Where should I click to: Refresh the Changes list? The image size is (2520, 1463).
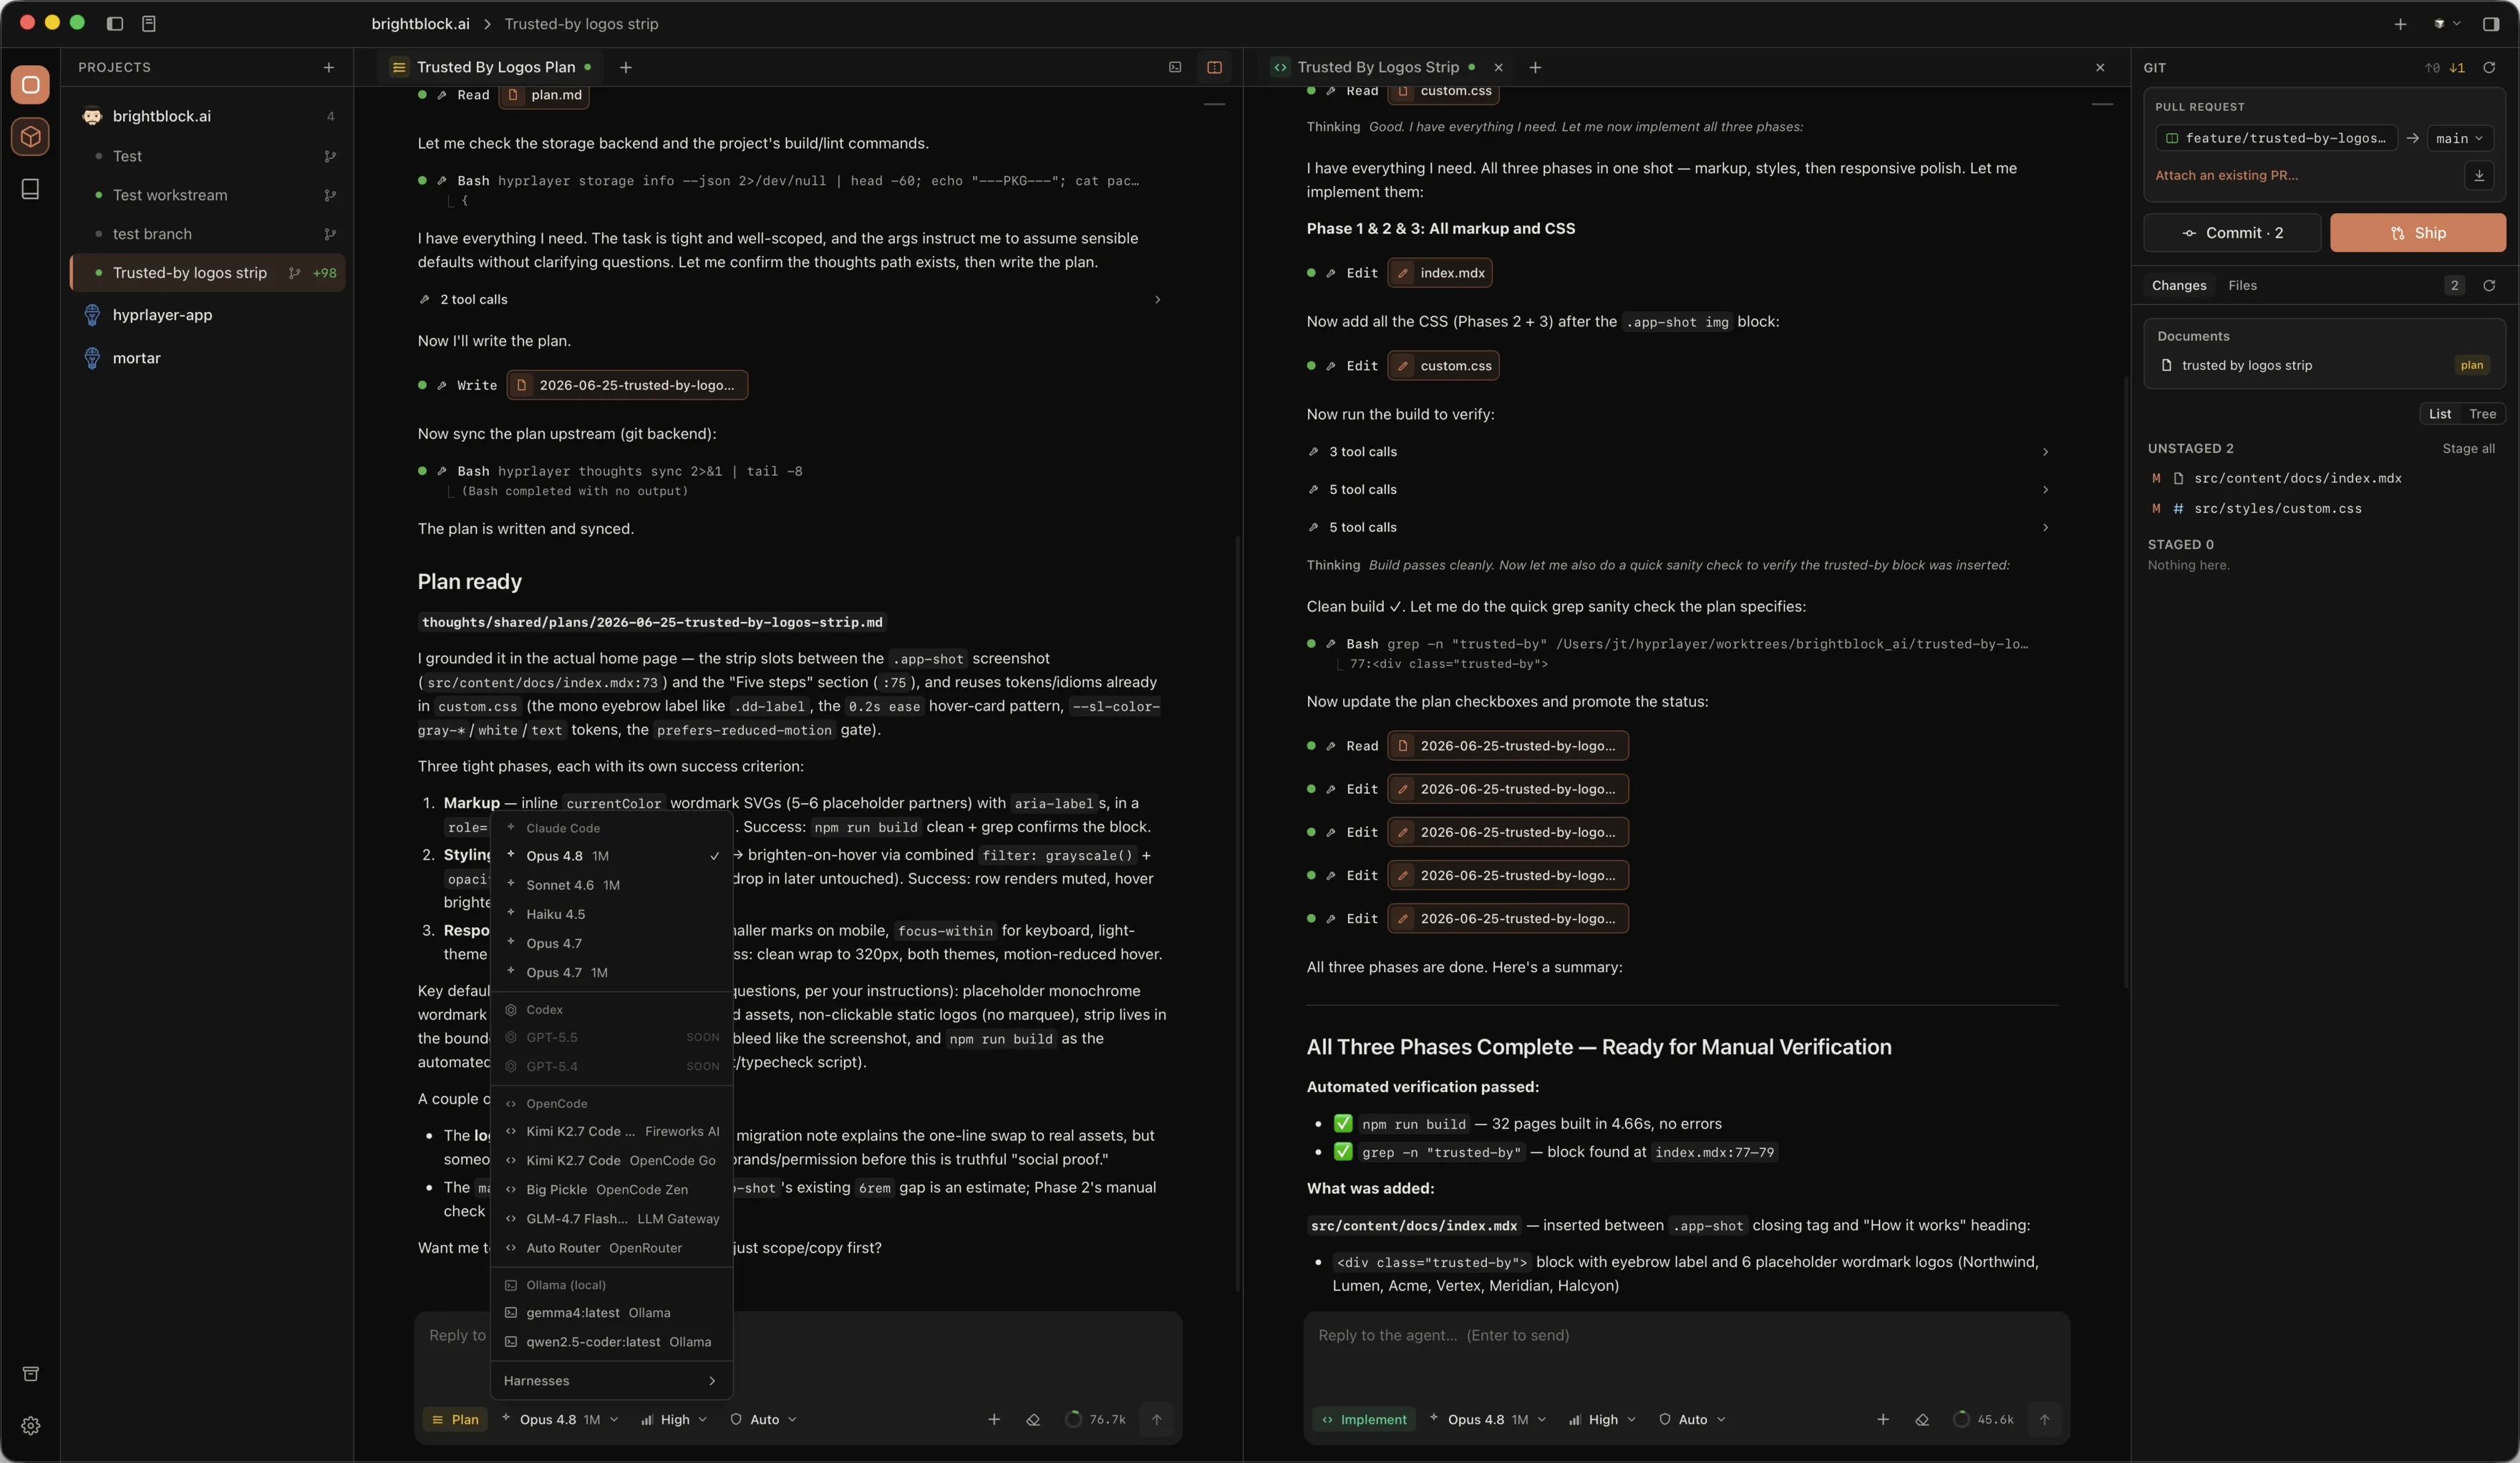[2489, 285]
